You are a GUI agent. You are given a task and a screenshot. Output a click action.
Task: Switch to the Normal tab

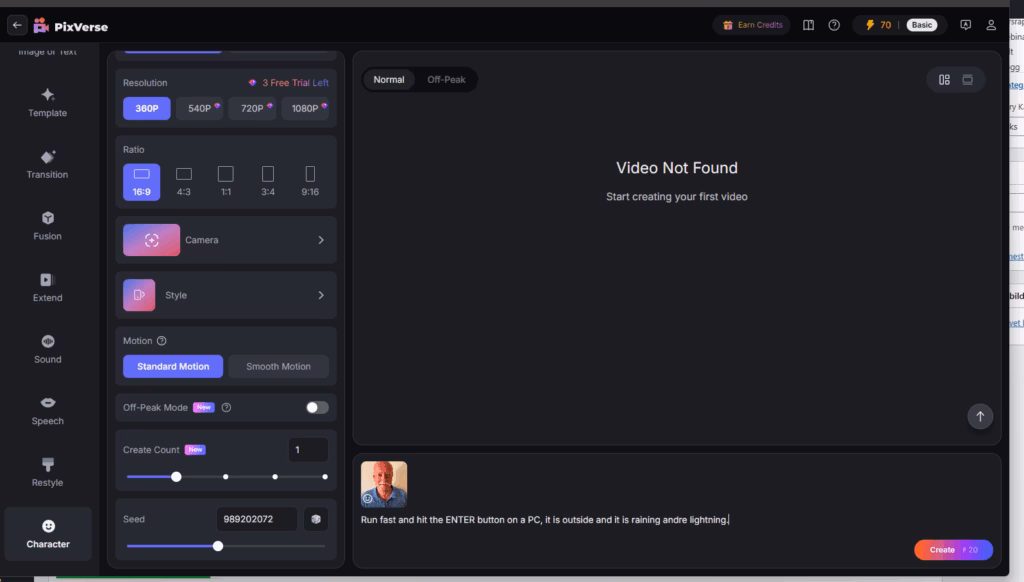(389, 80)
